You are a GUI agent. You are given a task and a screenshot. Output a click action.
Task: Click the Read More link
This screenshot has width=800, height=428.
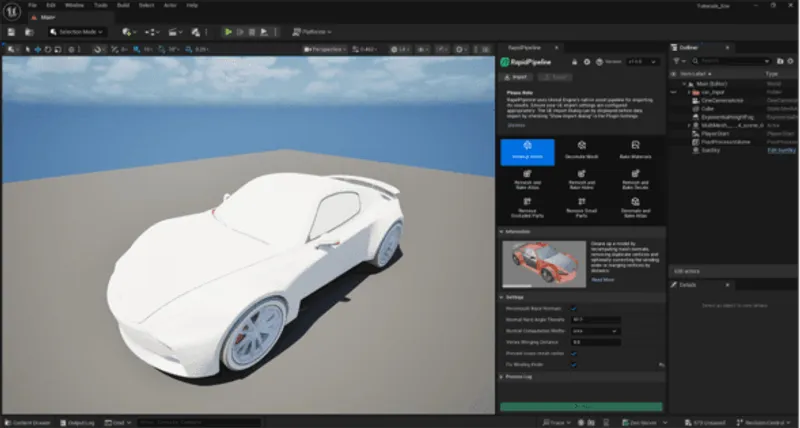(x=603, y=280)
